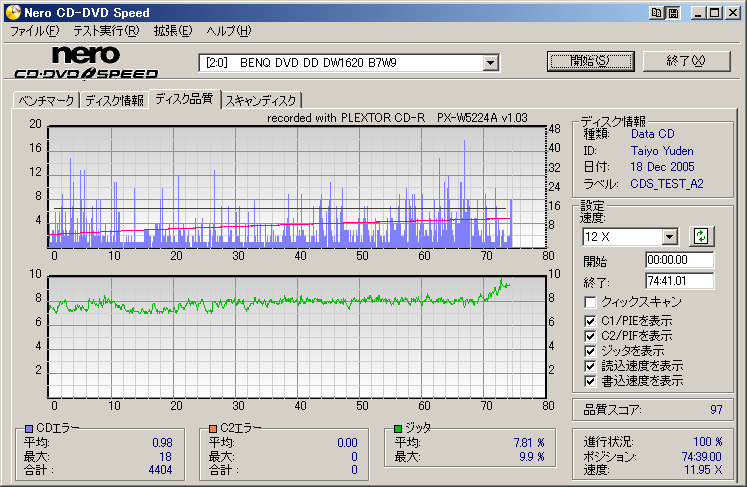Toggle the 書込速度を表示 checkbox
Viewport: 747px width, 487px height.
pyautogui.click(x=591, y=381)
